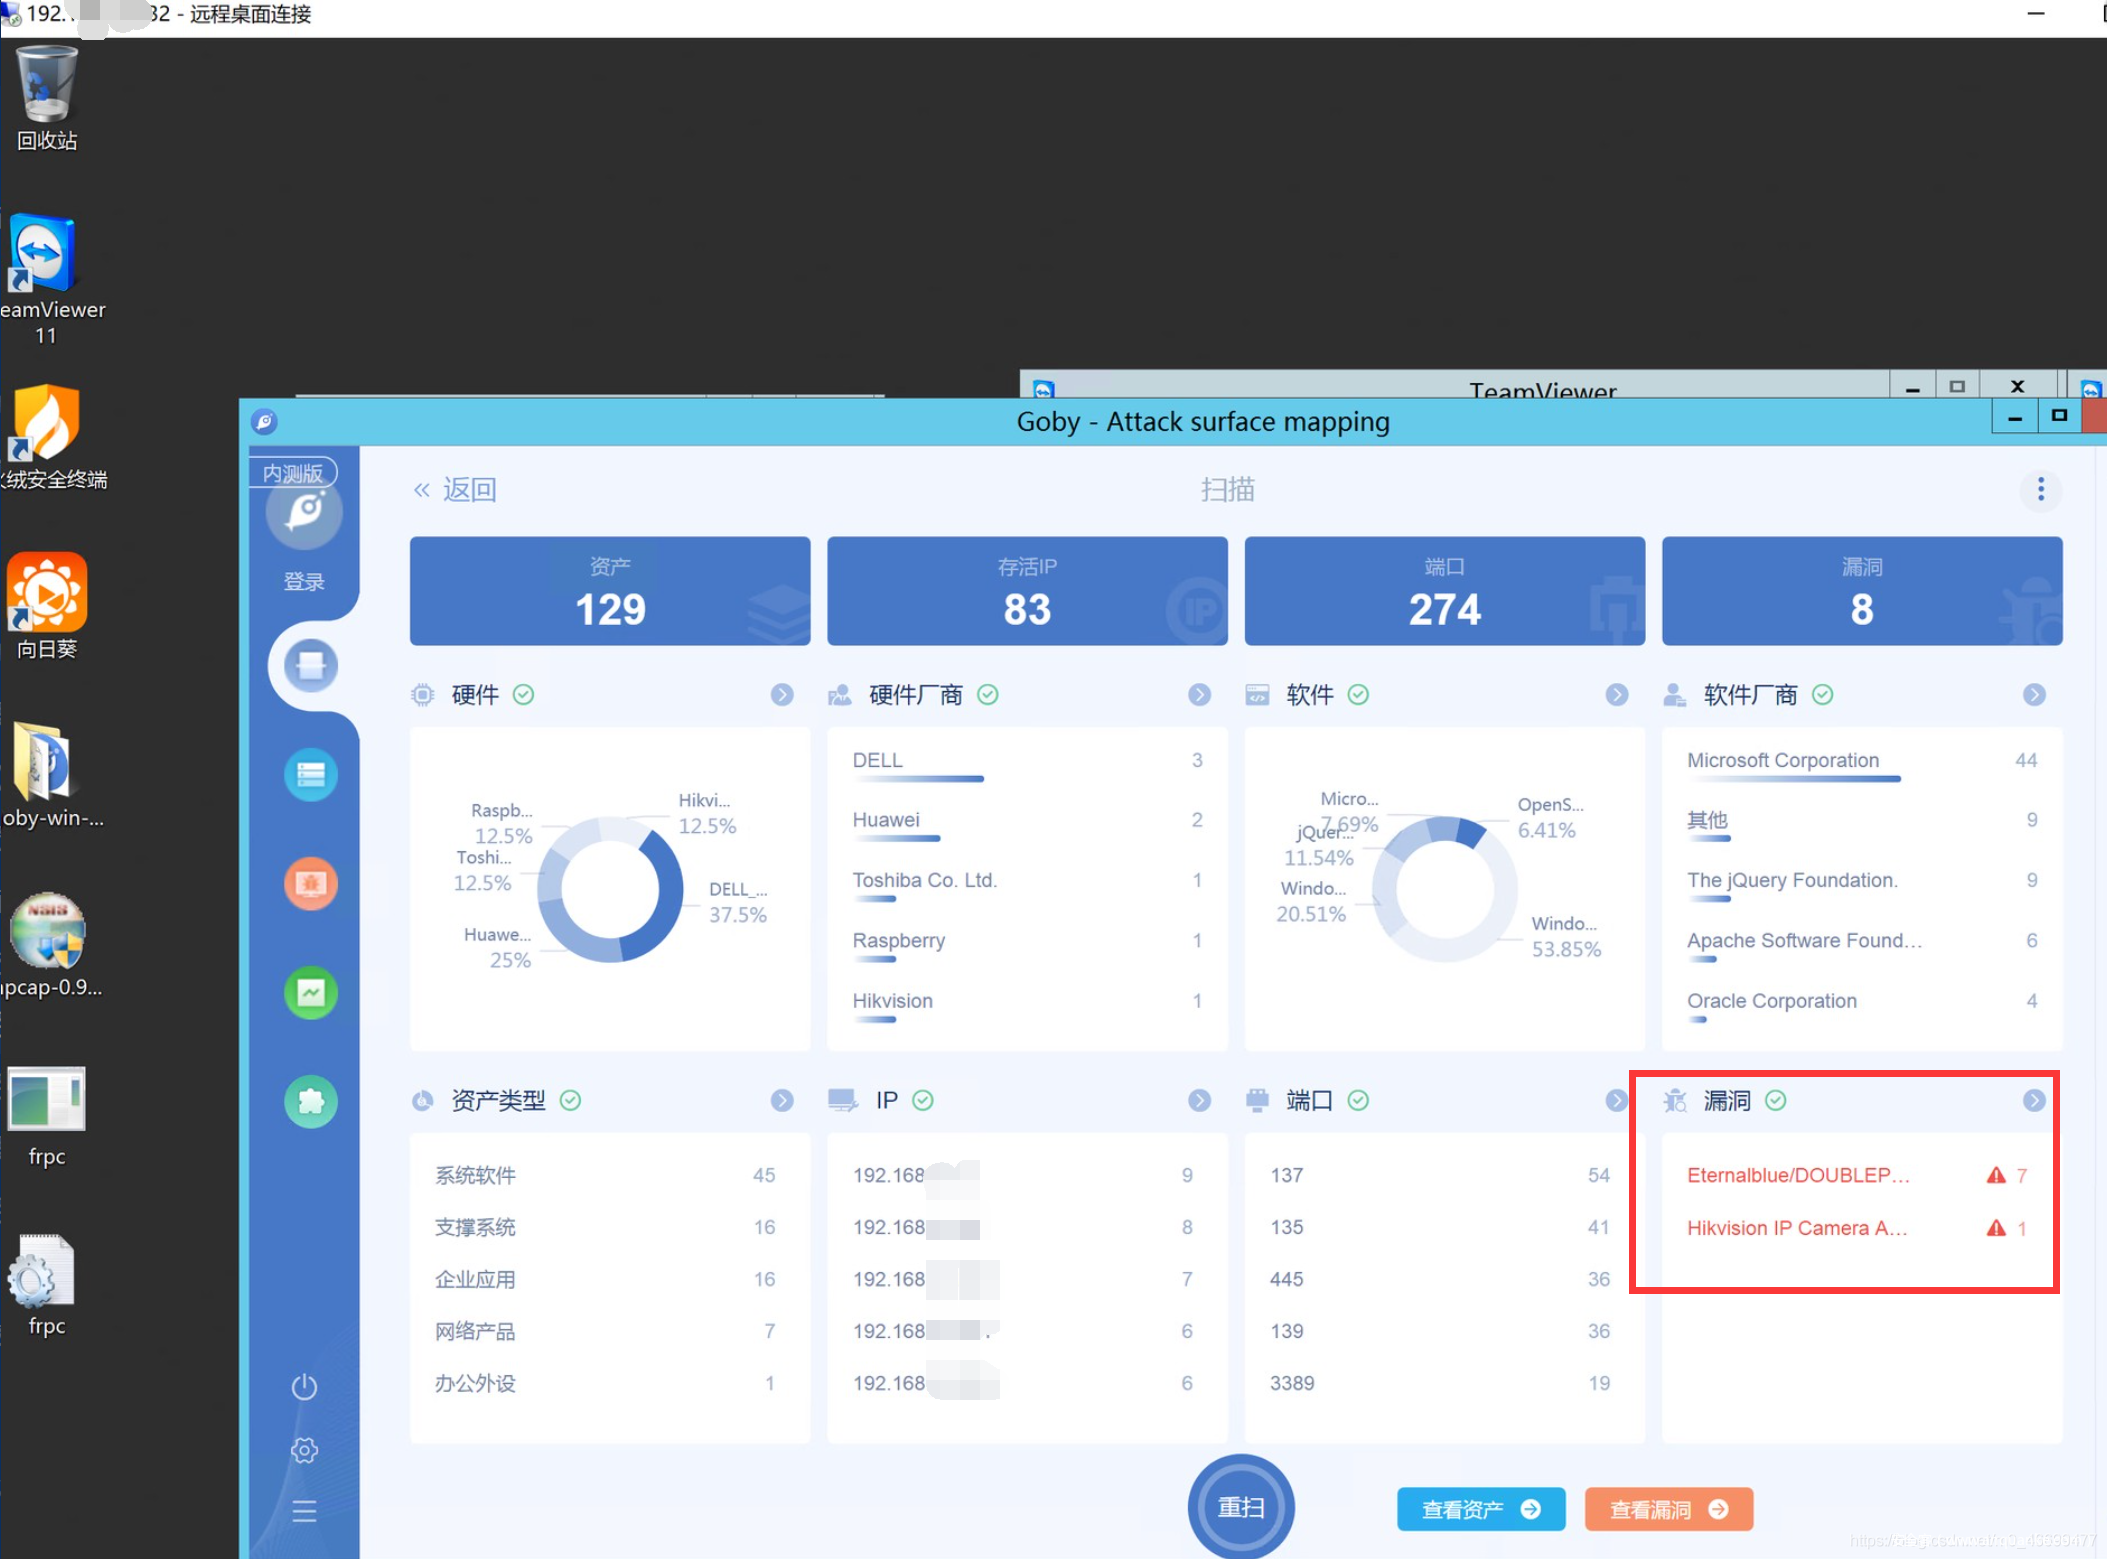This screenshot has height=1559, width=2107.
Task: Open the puzzle-piece extensions sidebar icon
Action: click(310, 1102)
